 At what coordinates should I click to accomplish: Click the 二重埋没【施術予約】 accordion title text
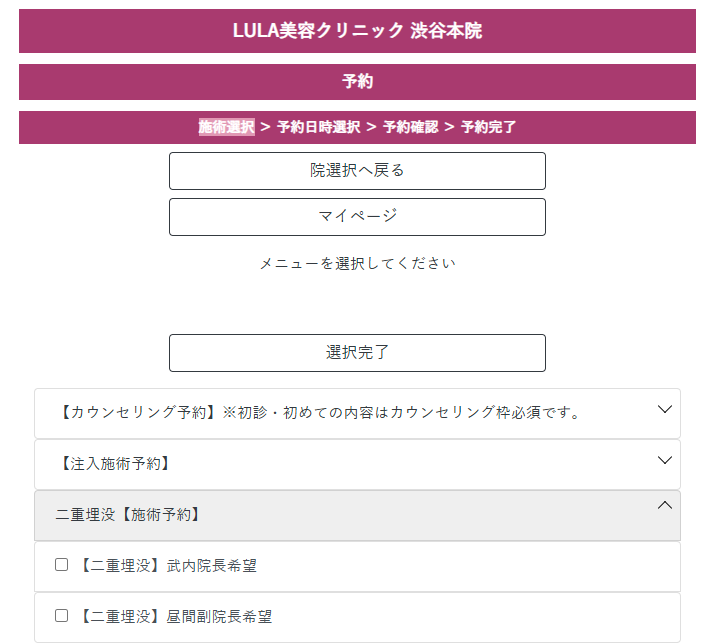(x=128, y=515)
